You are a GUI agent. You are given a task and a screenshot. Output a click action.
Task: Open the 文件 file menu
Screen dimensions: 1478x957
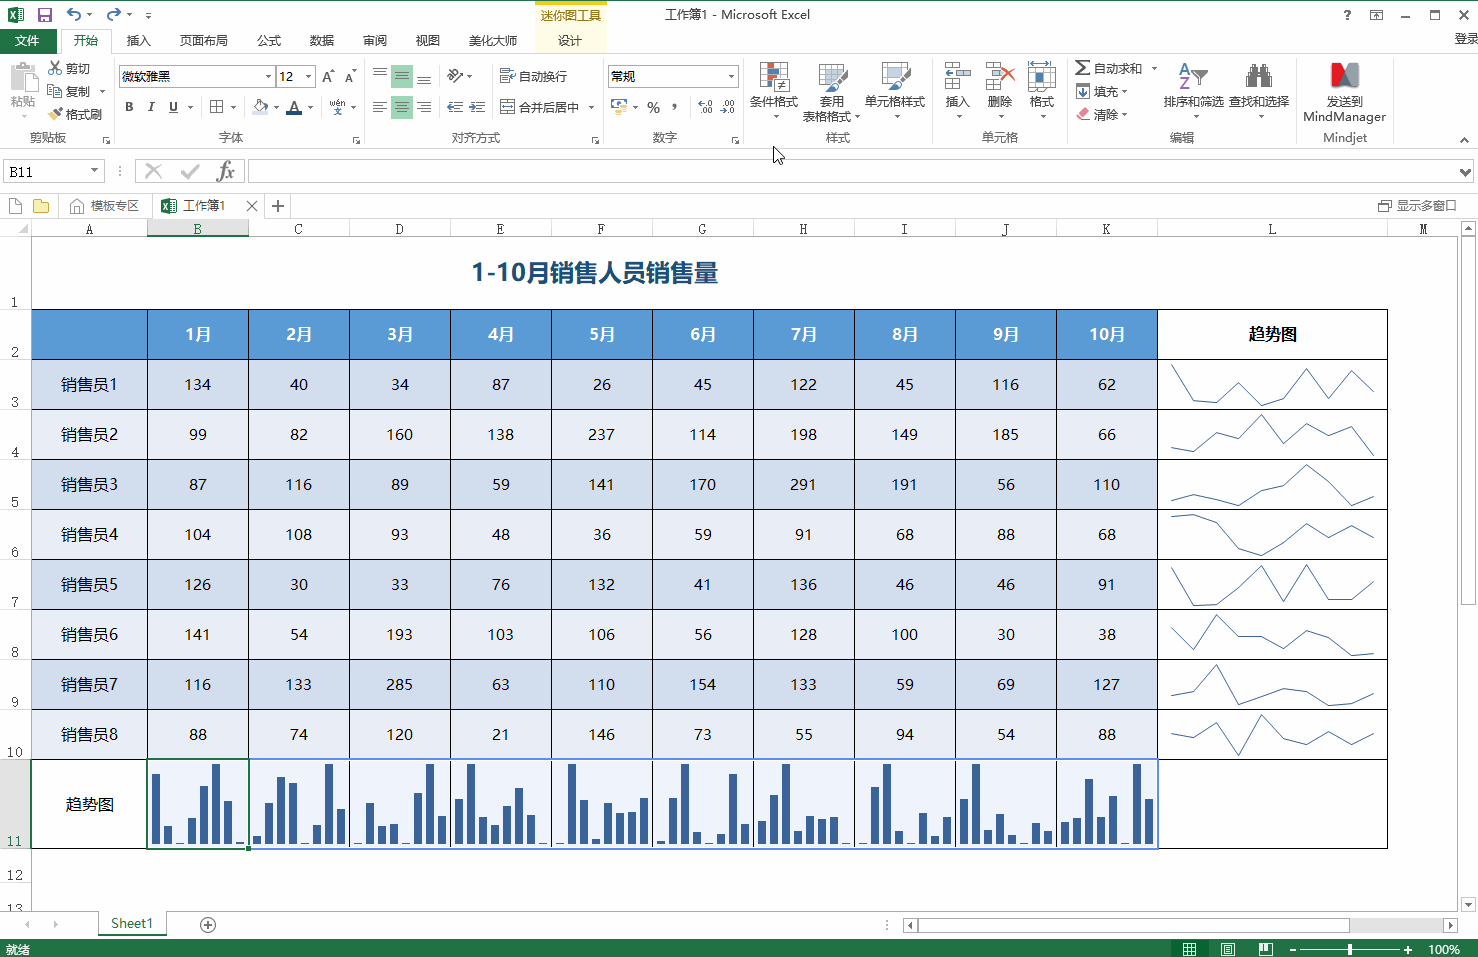(x=27, y=41)
